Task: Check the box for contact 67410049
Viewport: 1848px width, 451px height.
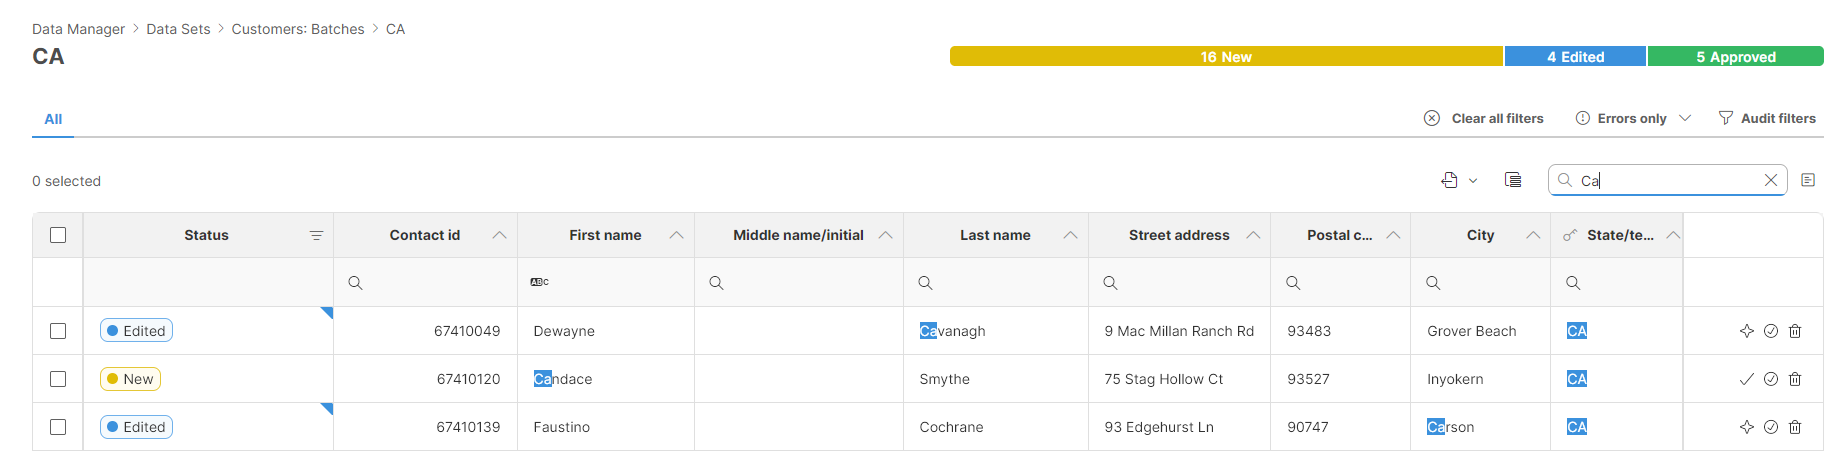Action: pyautogui.click(x=58, y=331)
